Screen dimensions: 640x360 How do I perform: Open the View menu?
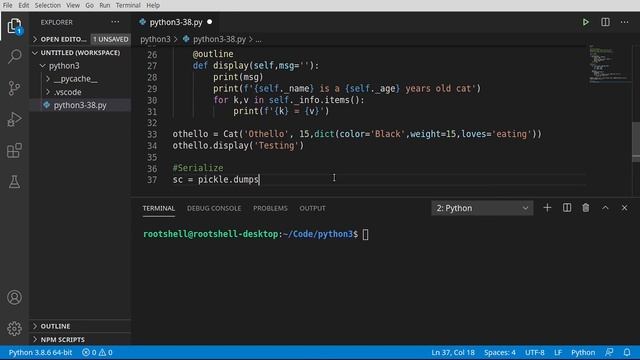pyautogui.click(x=73, y=5)
